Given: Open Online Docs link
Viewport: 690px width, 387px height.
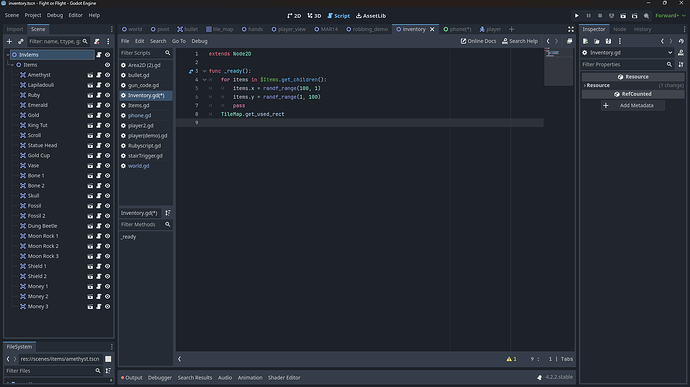Looking at the screenshot, I should (x=478, y=41).
